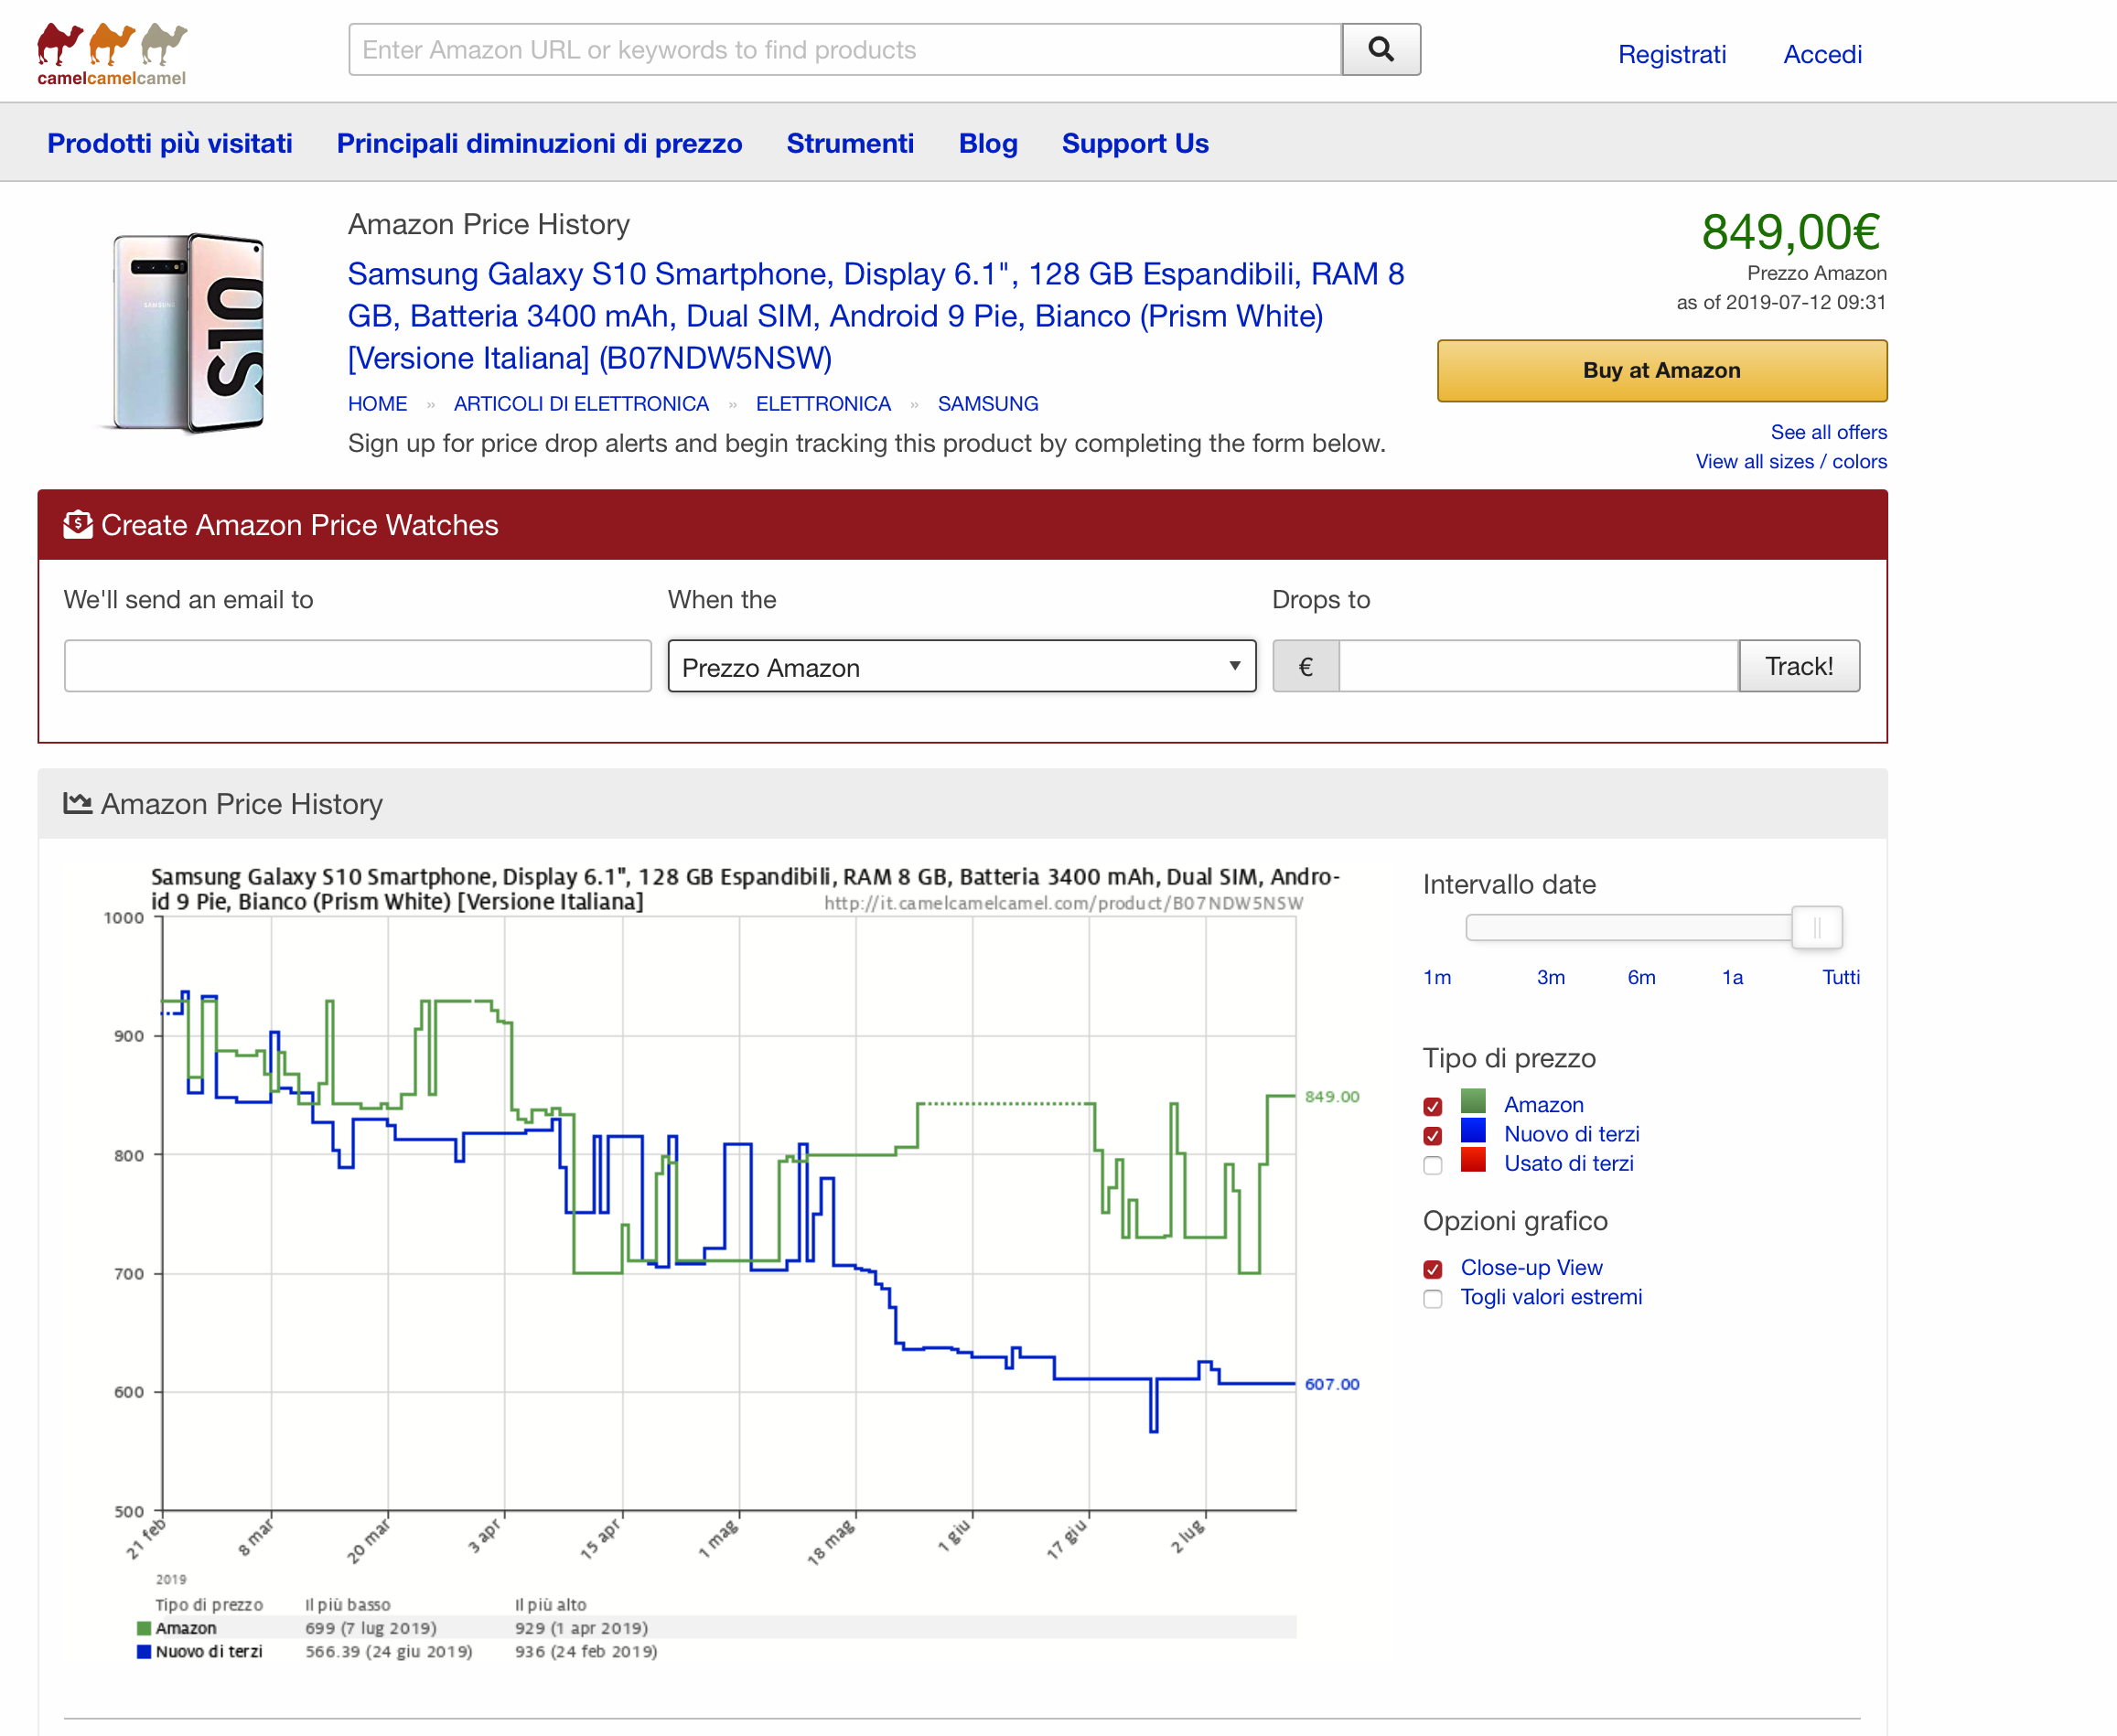The image size is (2117, 1736).
Task: Click '699 (7 lug 2019)' lowest Amazon price
Action: 371,1628
